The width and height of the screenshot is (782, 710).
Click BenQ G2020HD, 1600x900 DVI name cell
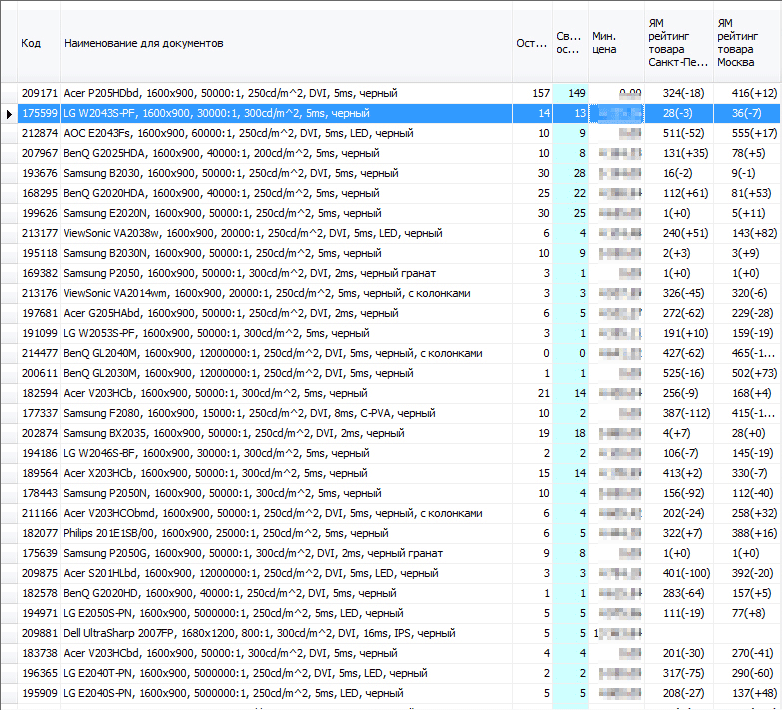pyautogui.click(x=286, y=593)
